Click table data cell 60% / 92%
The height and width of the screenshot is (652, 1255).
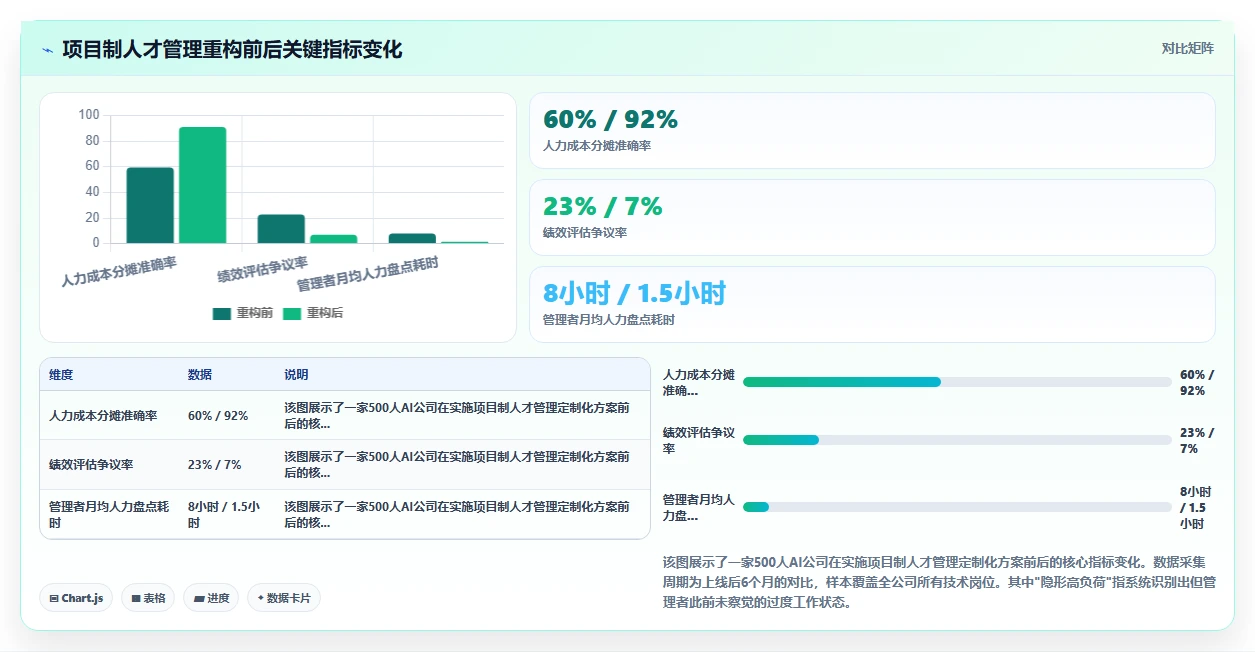point(218,415)
